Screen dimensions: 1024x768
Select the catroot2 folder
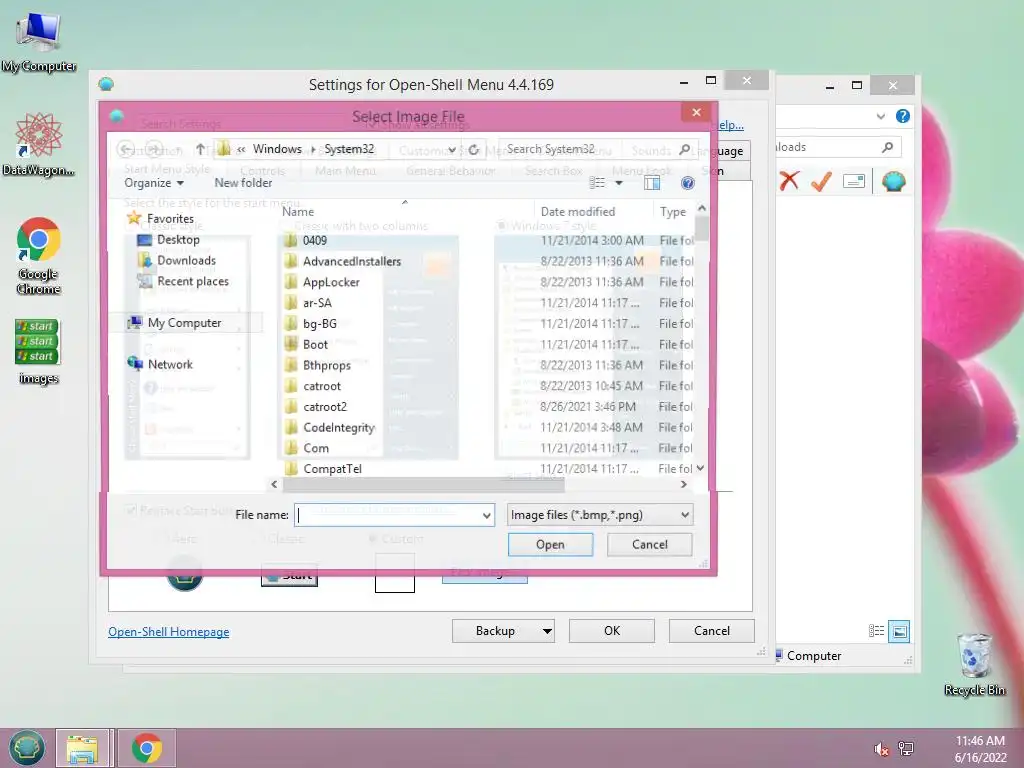pyautogui.click(x=325, y=407)
